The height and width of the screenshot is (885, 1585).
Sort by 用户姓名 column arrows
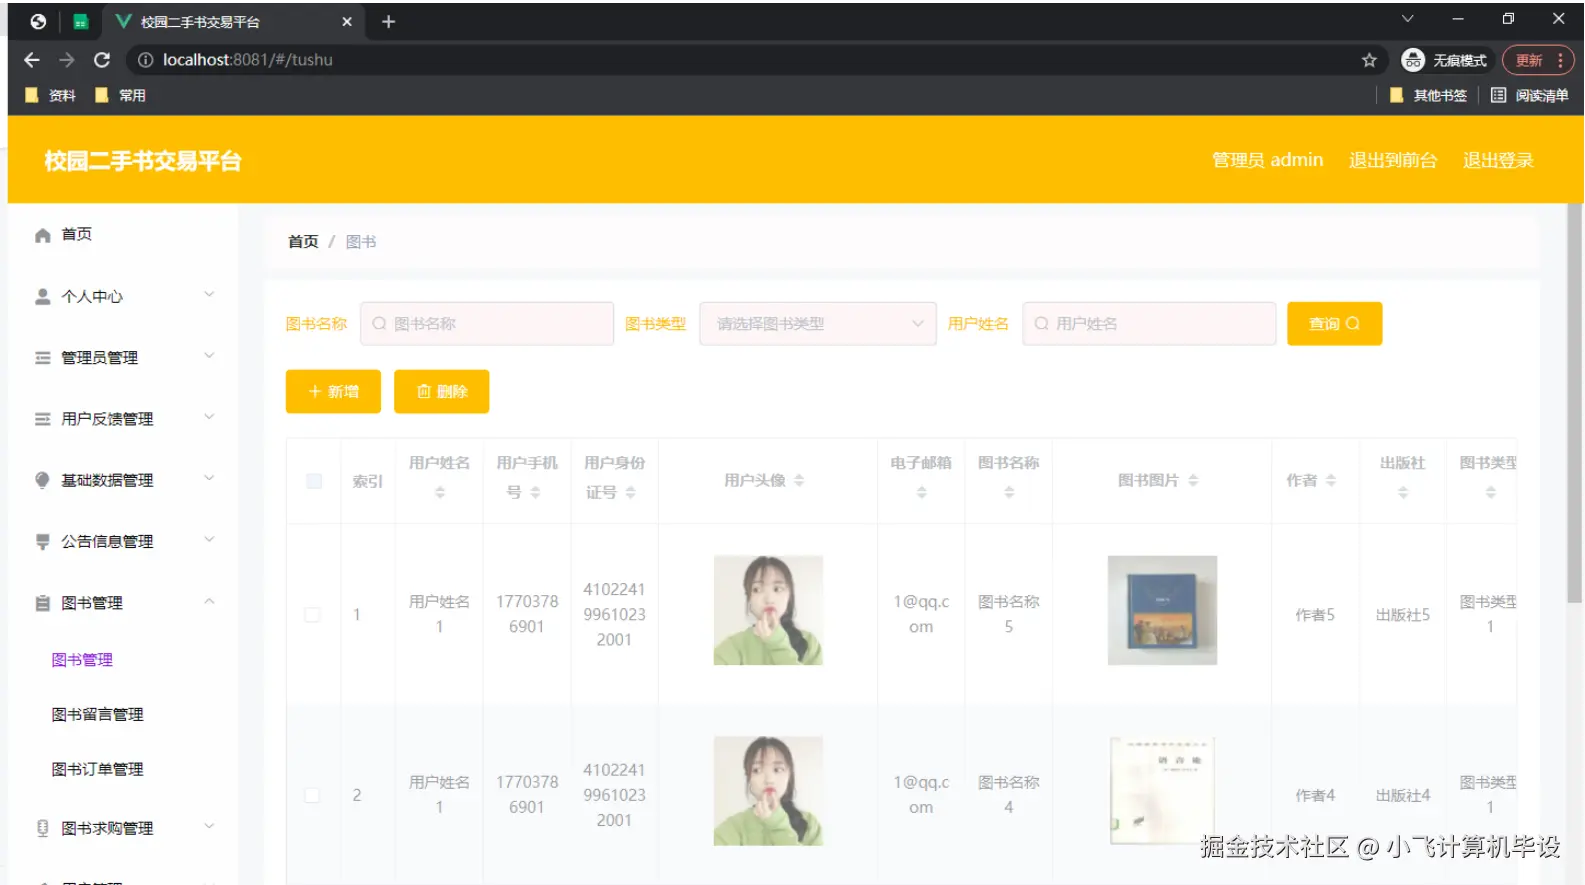point(439,492)
